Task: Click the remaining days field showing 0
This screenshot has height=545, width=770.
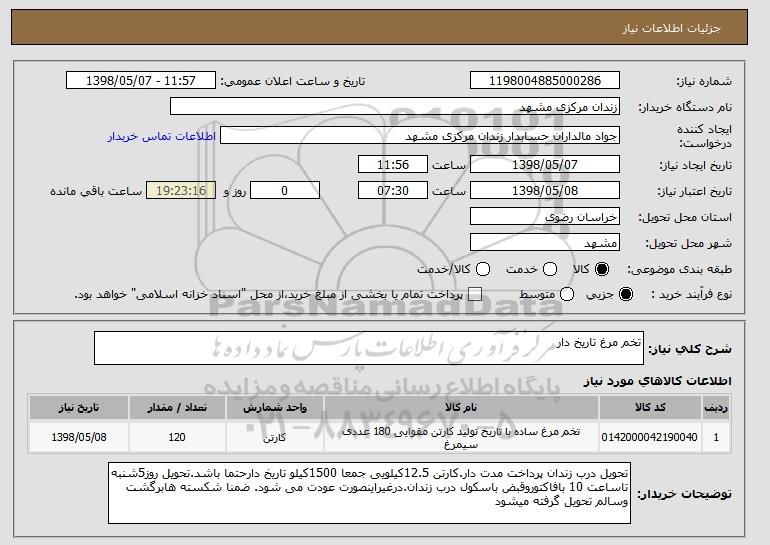Action: pos(285,191)
